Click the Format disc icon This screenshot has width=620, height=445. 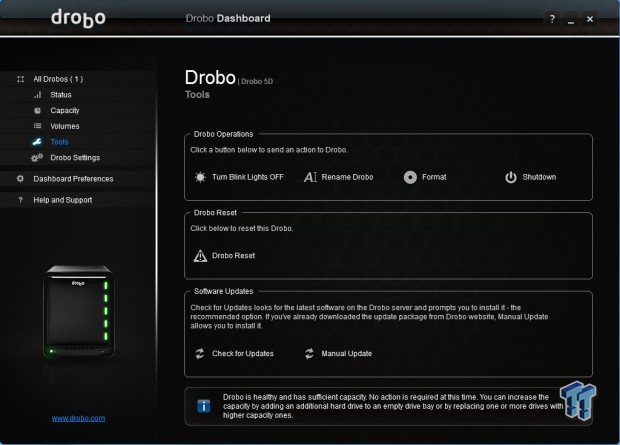pos(410,177)
